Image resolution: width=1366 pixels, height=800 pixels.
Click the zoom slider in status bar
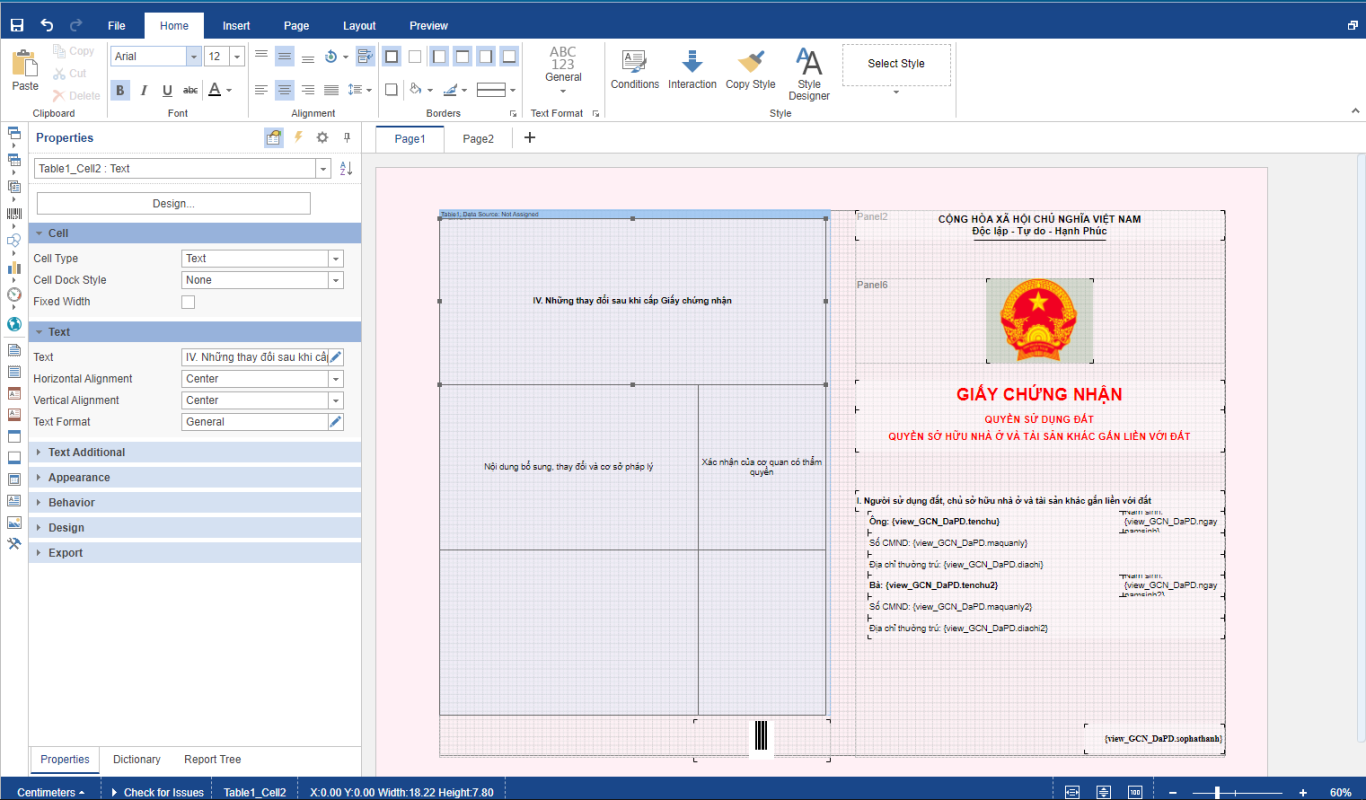click(1217, 792)
